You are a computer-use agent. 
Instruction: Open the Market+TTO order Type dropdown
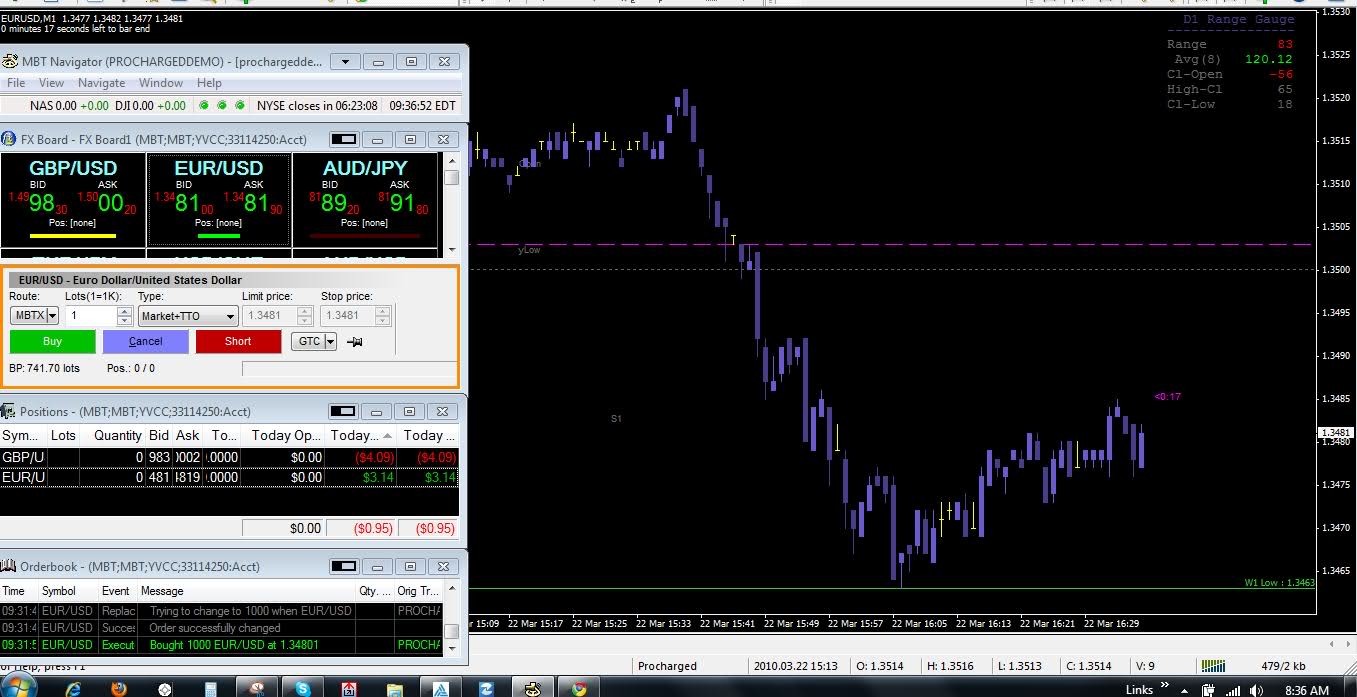[x=188, y=316]
